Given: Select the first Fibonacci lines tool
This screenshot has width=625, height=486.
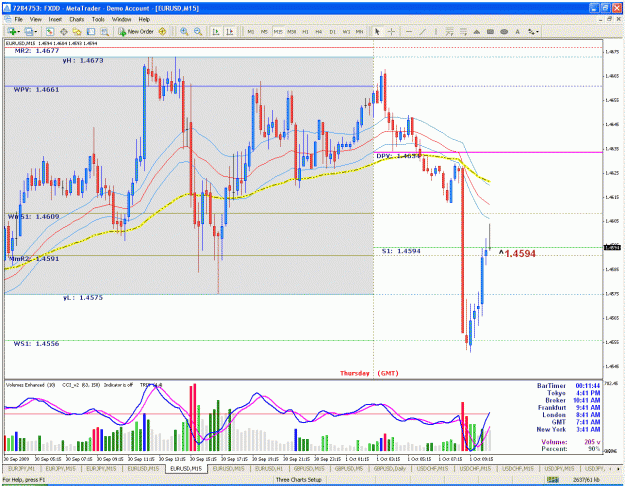Looking at the screenshot, I should coord(449,31).
